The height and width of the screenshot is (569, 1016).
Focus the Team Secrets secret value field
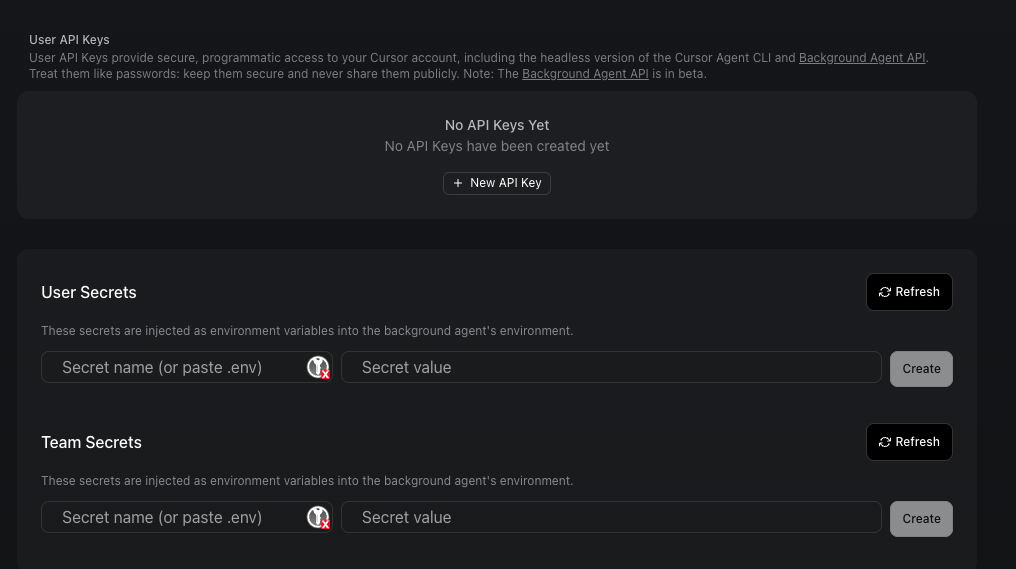click(x=610, y=517)
